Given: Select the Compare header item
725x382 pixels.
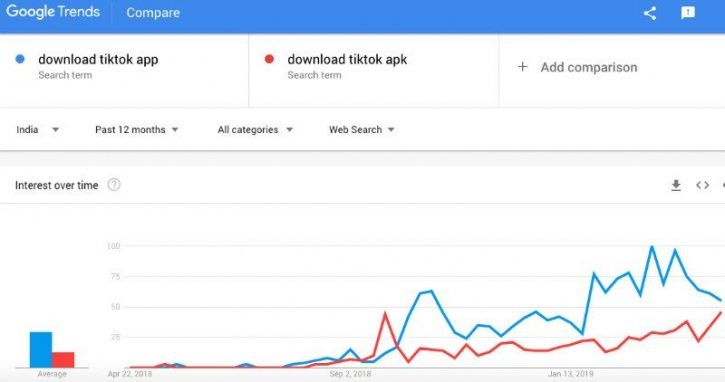Looking at the screenshot, I should pyautogui.click(x=153, y=13).
